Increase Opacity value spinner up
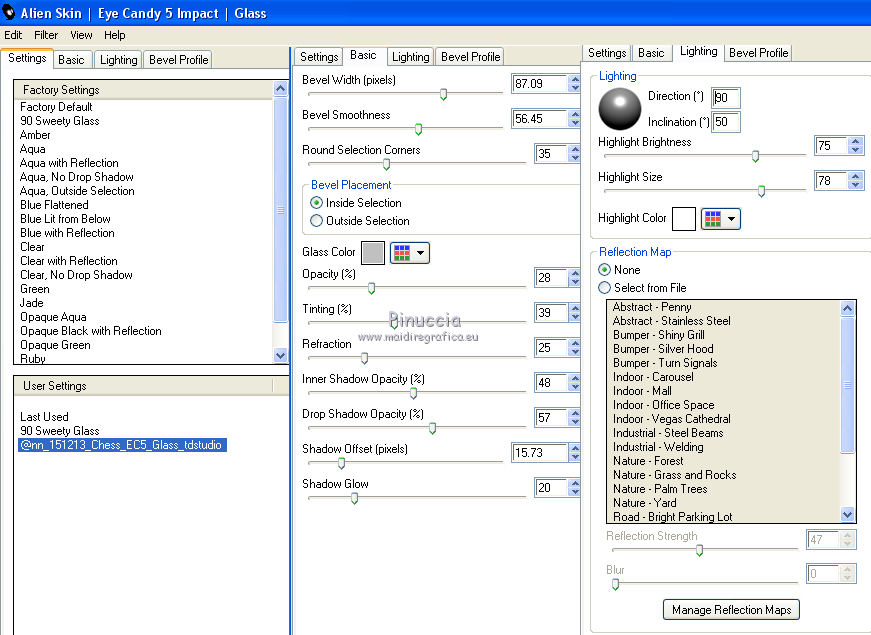 [x=575, y=273]
